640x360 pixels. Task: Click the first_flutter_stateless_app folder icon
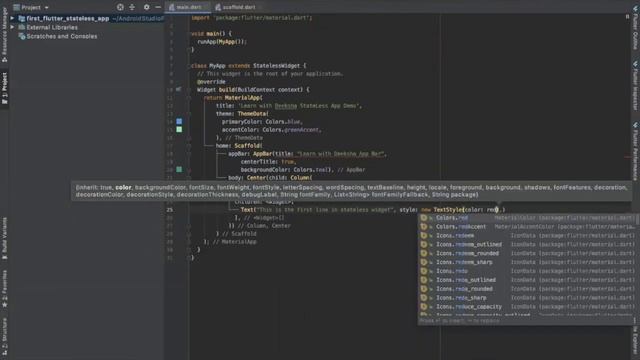tap(22, 18)
